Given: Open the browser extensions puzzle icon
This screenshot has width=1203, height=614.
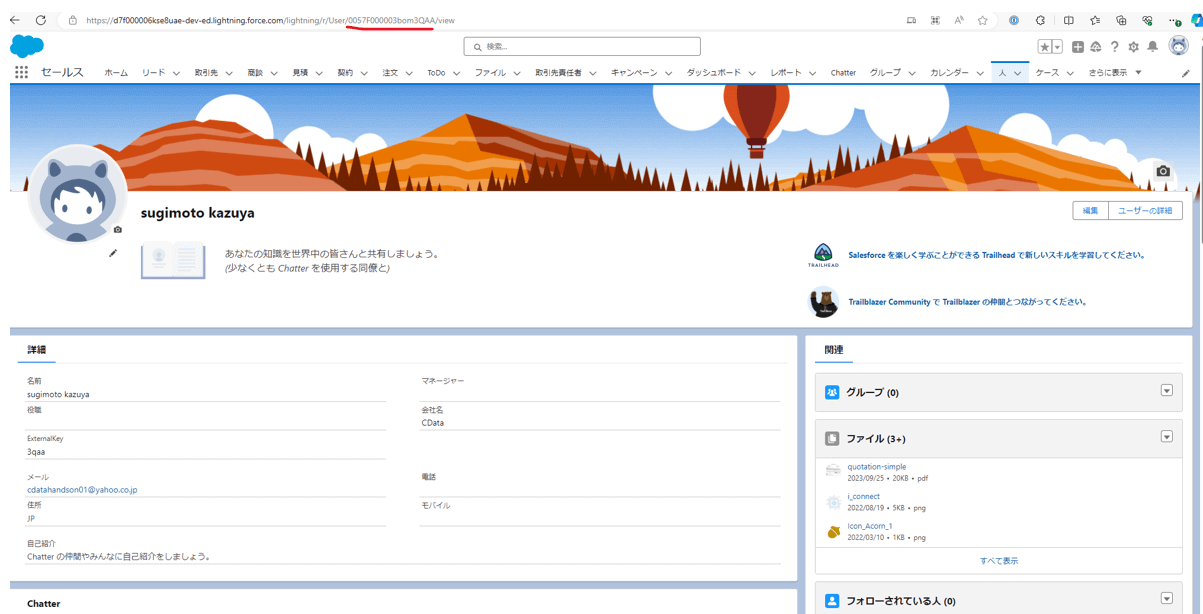Looking at the screenshot, I should 1040,20.
